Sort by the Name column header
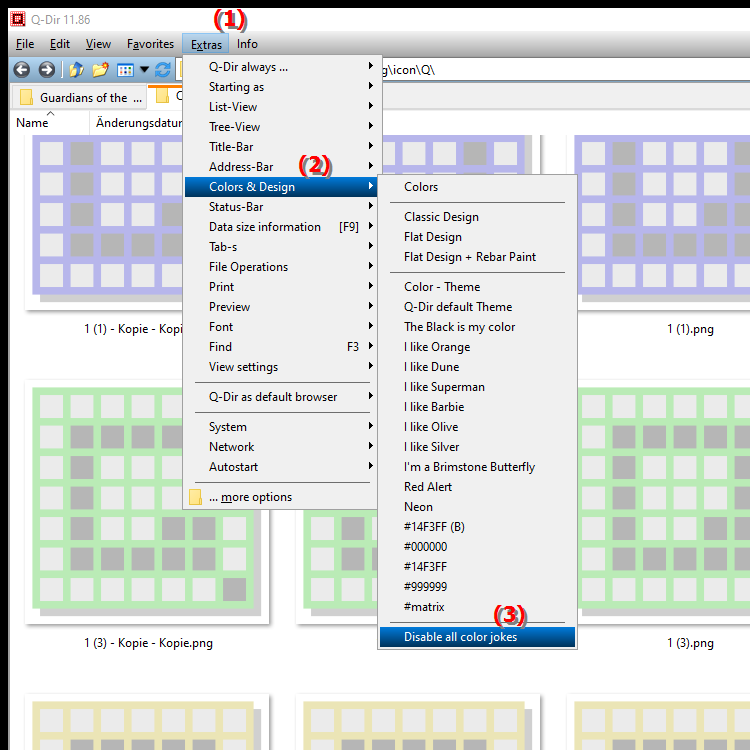 click(49, 123)
